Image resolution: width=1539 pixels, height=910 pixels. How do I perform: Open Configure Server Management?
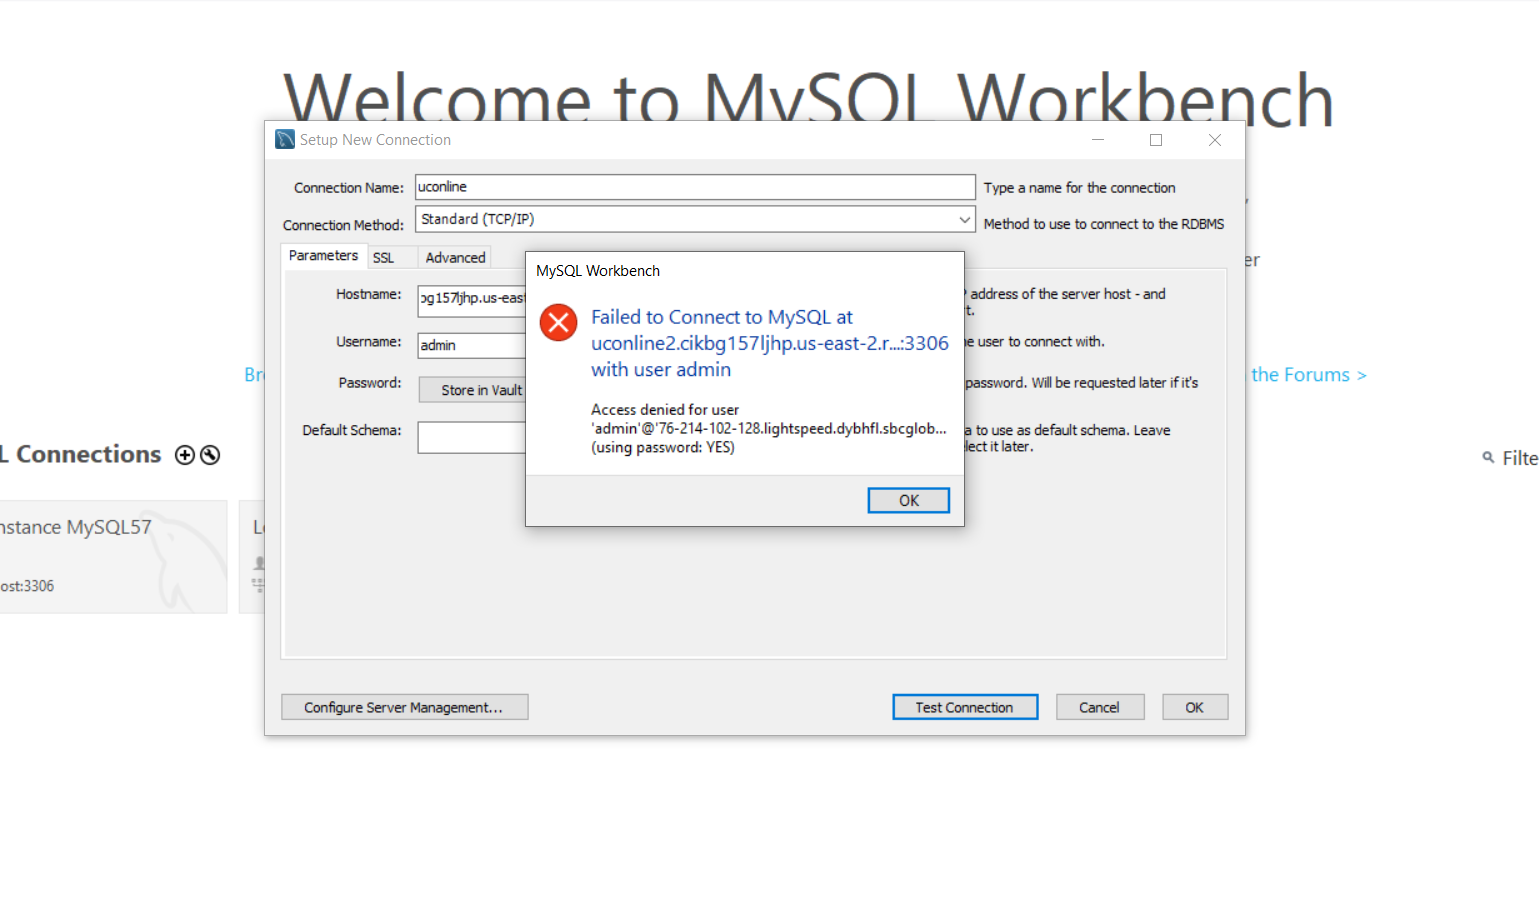pyautogui.click(x=404, y=707)
